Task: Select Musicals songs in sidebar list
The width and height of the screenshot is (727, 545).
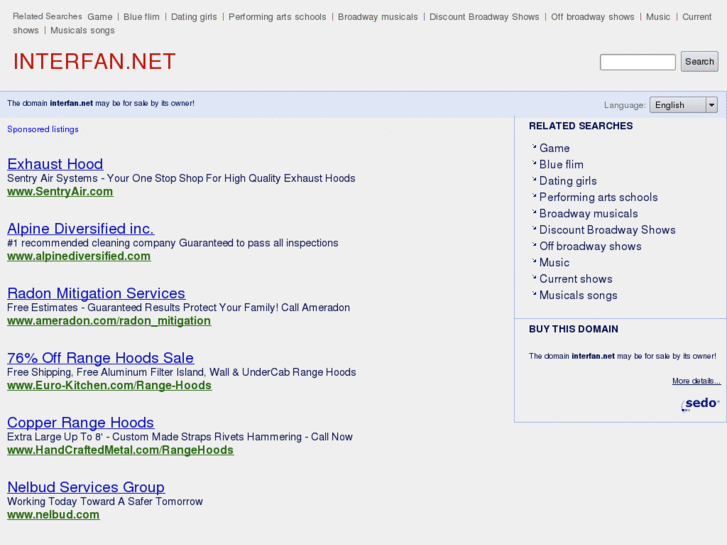Action: (x=579, y=295)
